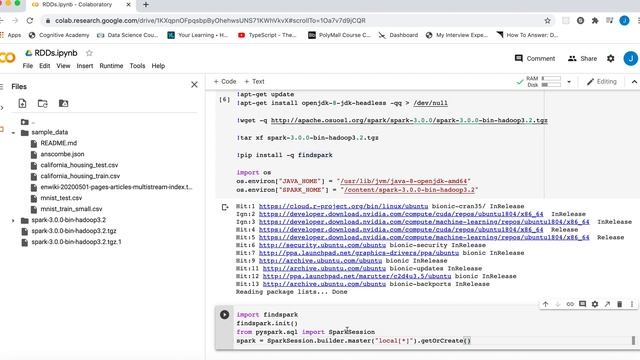Image resolution: width=640 pixels, height=360 pixels.
Task: Click the RDDs.ipynb notebook title
Action: click(x=56, y=53)
